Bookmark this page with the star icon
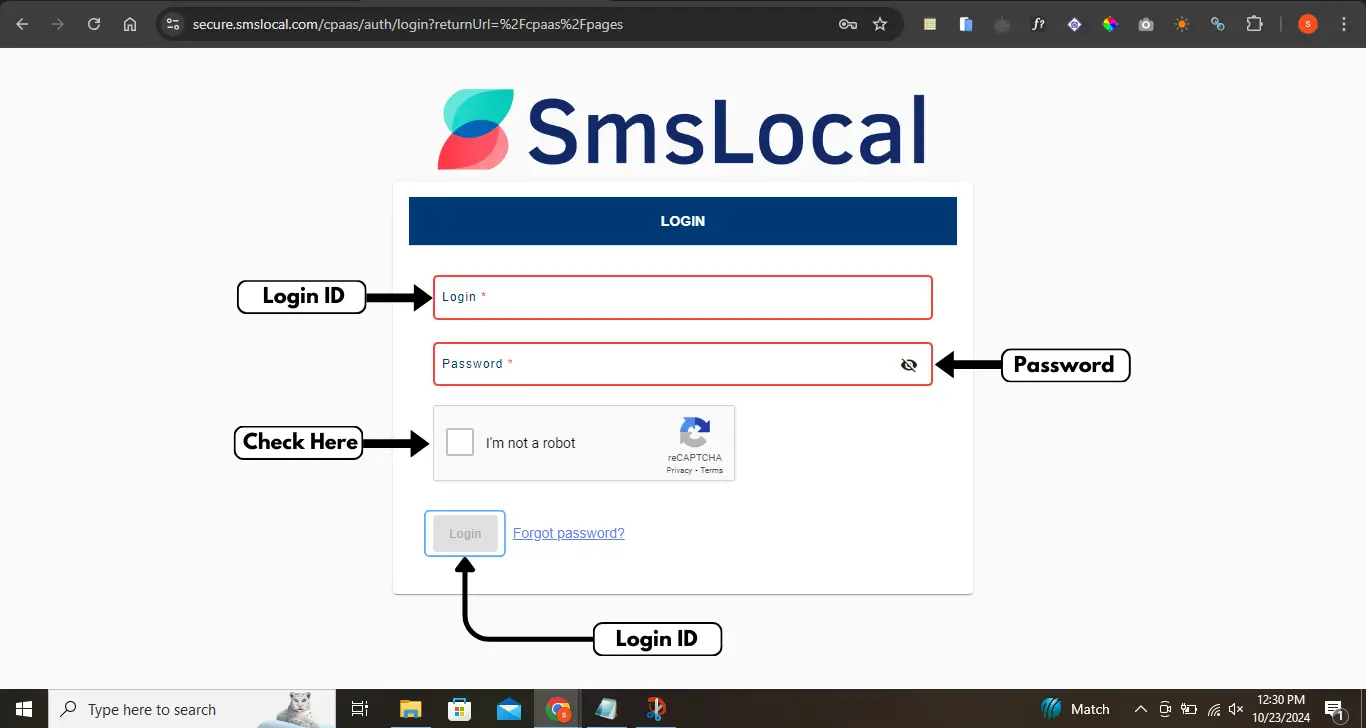 [x=880, y=24]
